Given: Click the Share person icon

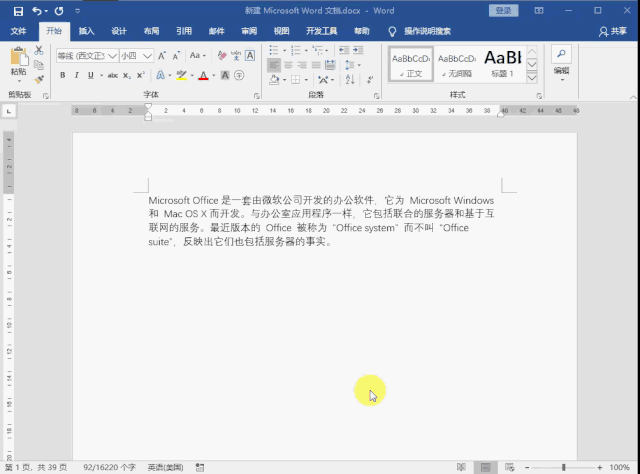Looking at the screenshot, I should pos(603,31).
